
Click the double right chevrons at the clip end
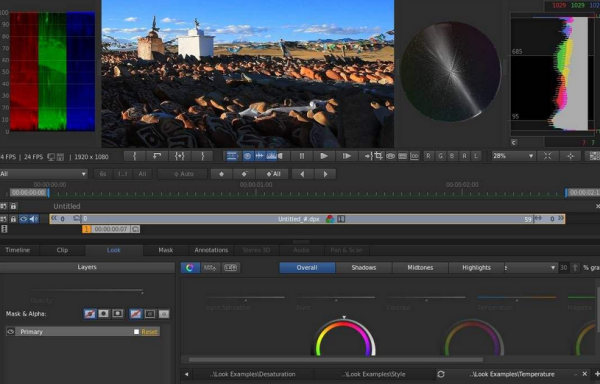point(561,218)
